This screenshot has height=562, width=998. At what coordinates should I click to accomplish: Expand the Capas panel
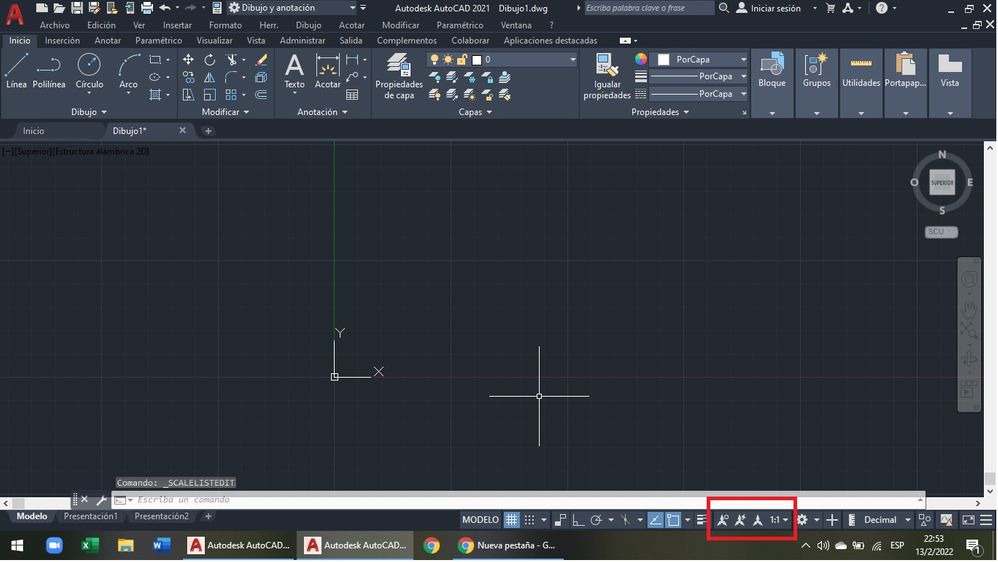475,111
